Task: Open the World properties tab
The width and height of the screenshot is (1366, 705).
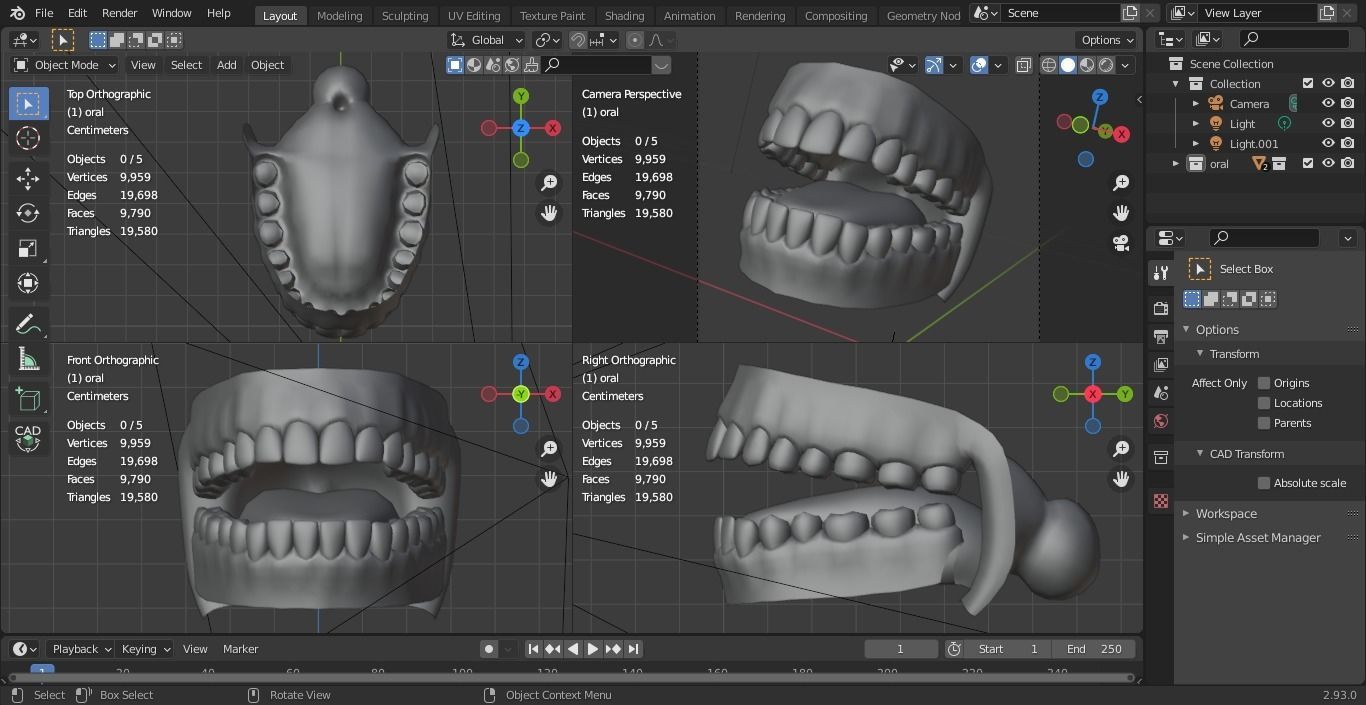Action: 1160,421
